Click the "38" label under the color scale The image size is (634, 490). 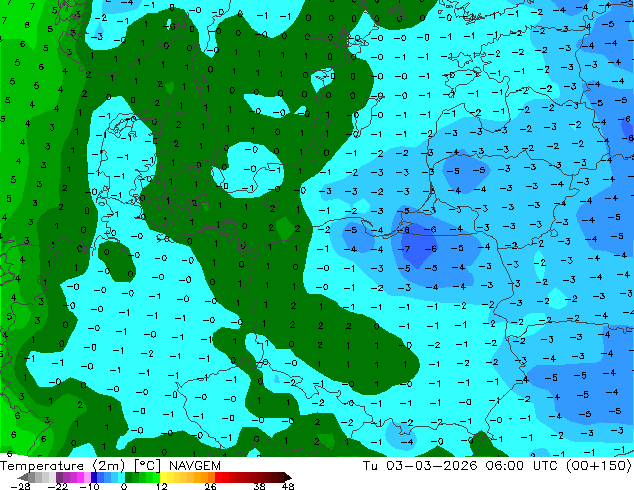[x=260, y=486]
